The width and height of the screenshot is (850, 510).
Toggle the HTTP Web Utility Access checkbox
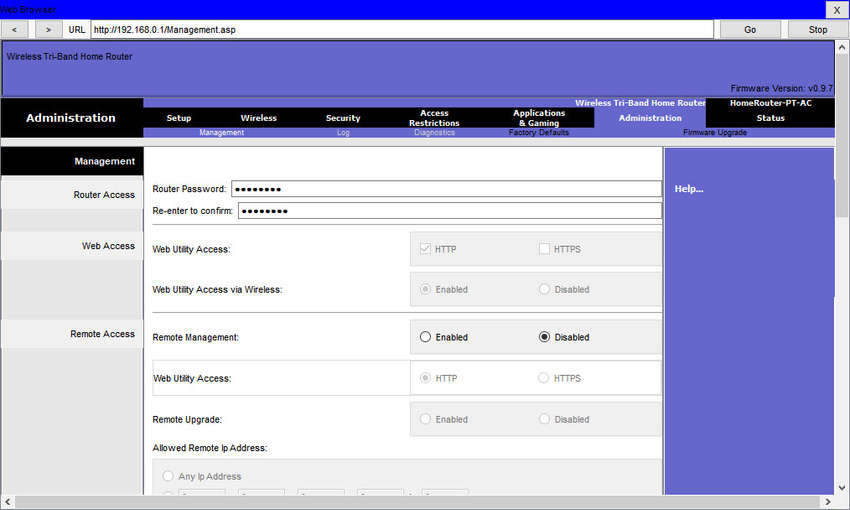(x=425, y=249)
